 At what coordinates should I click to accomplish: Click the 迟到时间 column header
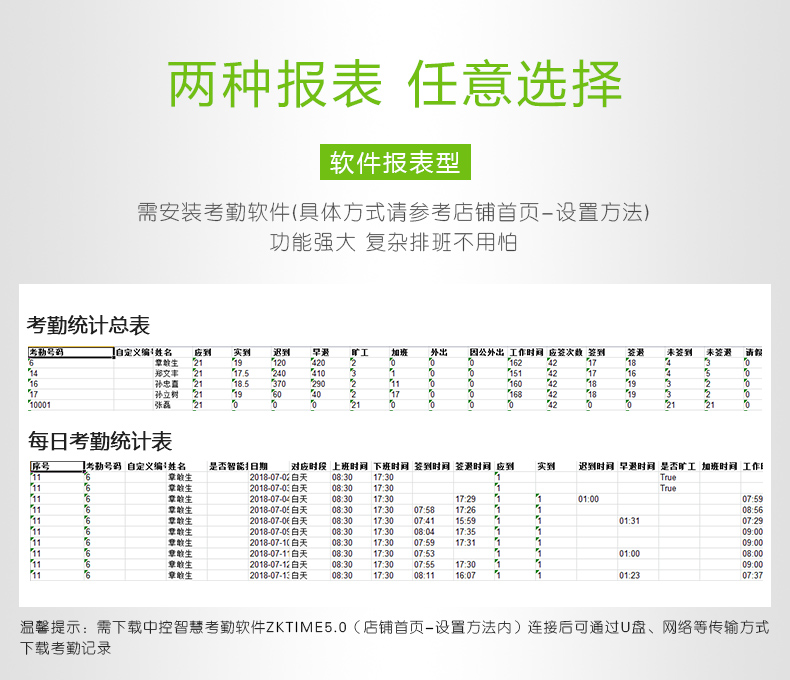(x=596, y=466)
